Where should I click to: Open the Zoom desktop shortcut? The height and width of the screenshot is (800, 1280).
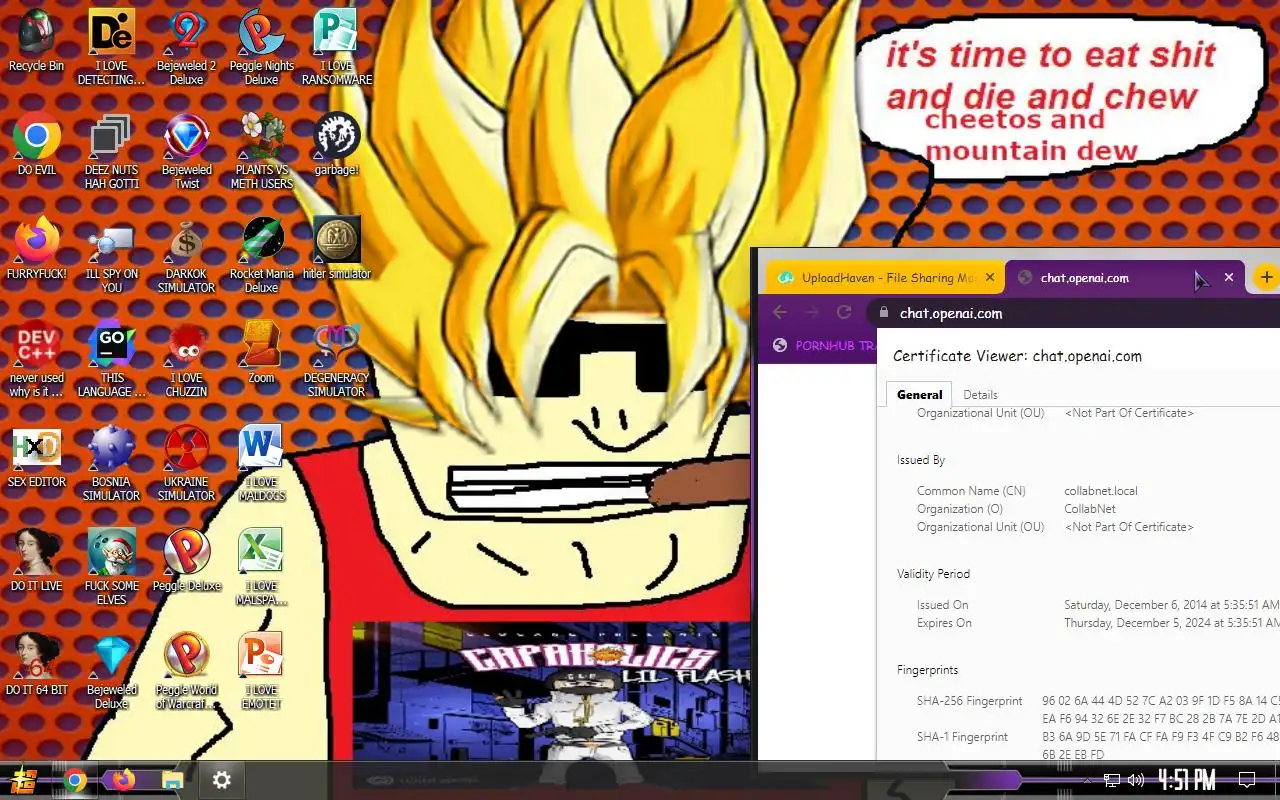pyautogui.click(x=261, y=352)
